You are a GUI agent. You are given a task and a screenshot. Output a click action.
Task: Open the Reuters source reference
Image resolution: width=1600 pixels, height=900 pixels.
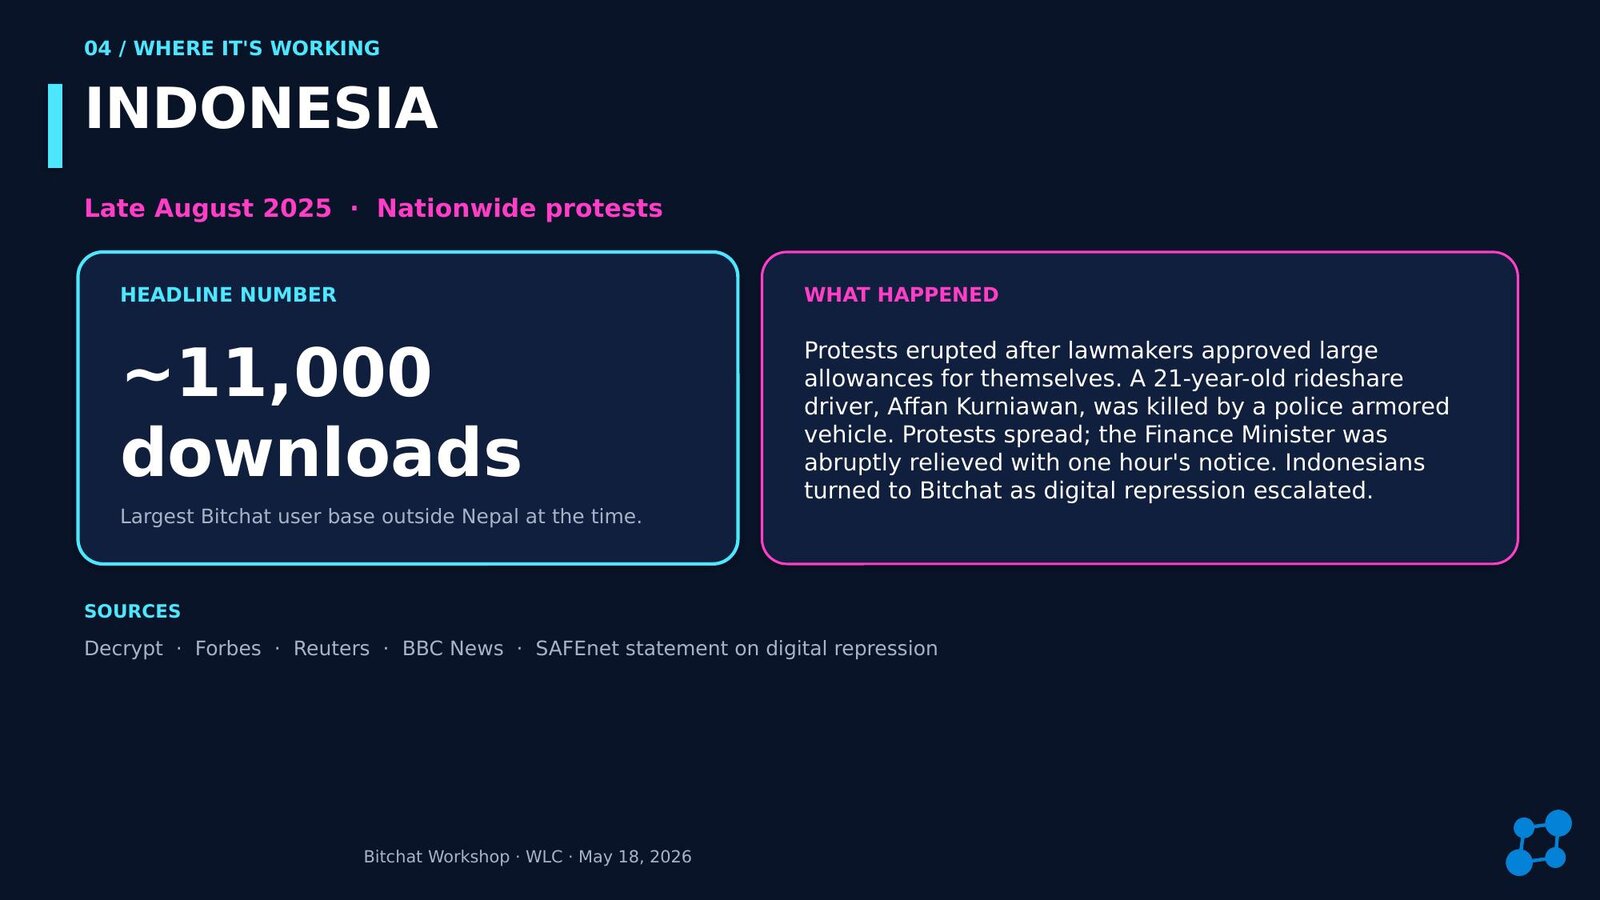pyautogui.click(x=331, y=648)
